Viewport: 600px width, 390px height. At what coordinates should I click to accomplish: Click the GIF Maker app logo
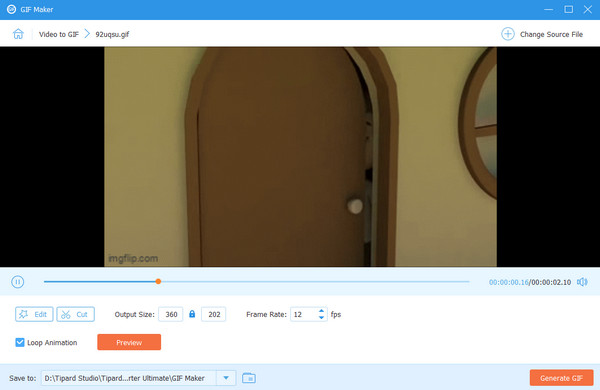pyautogui.click(x=11, y=9)
